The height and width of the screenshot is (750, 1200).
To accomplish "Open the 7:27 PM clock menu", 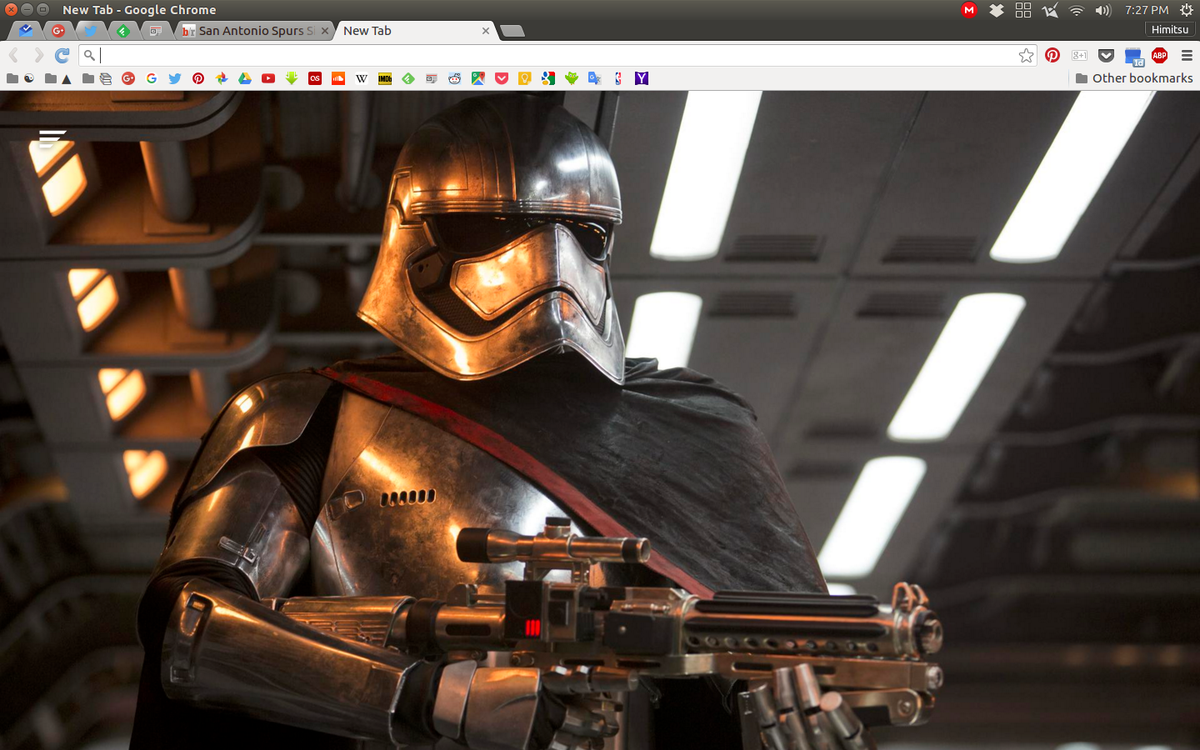I will point(1146,10).
